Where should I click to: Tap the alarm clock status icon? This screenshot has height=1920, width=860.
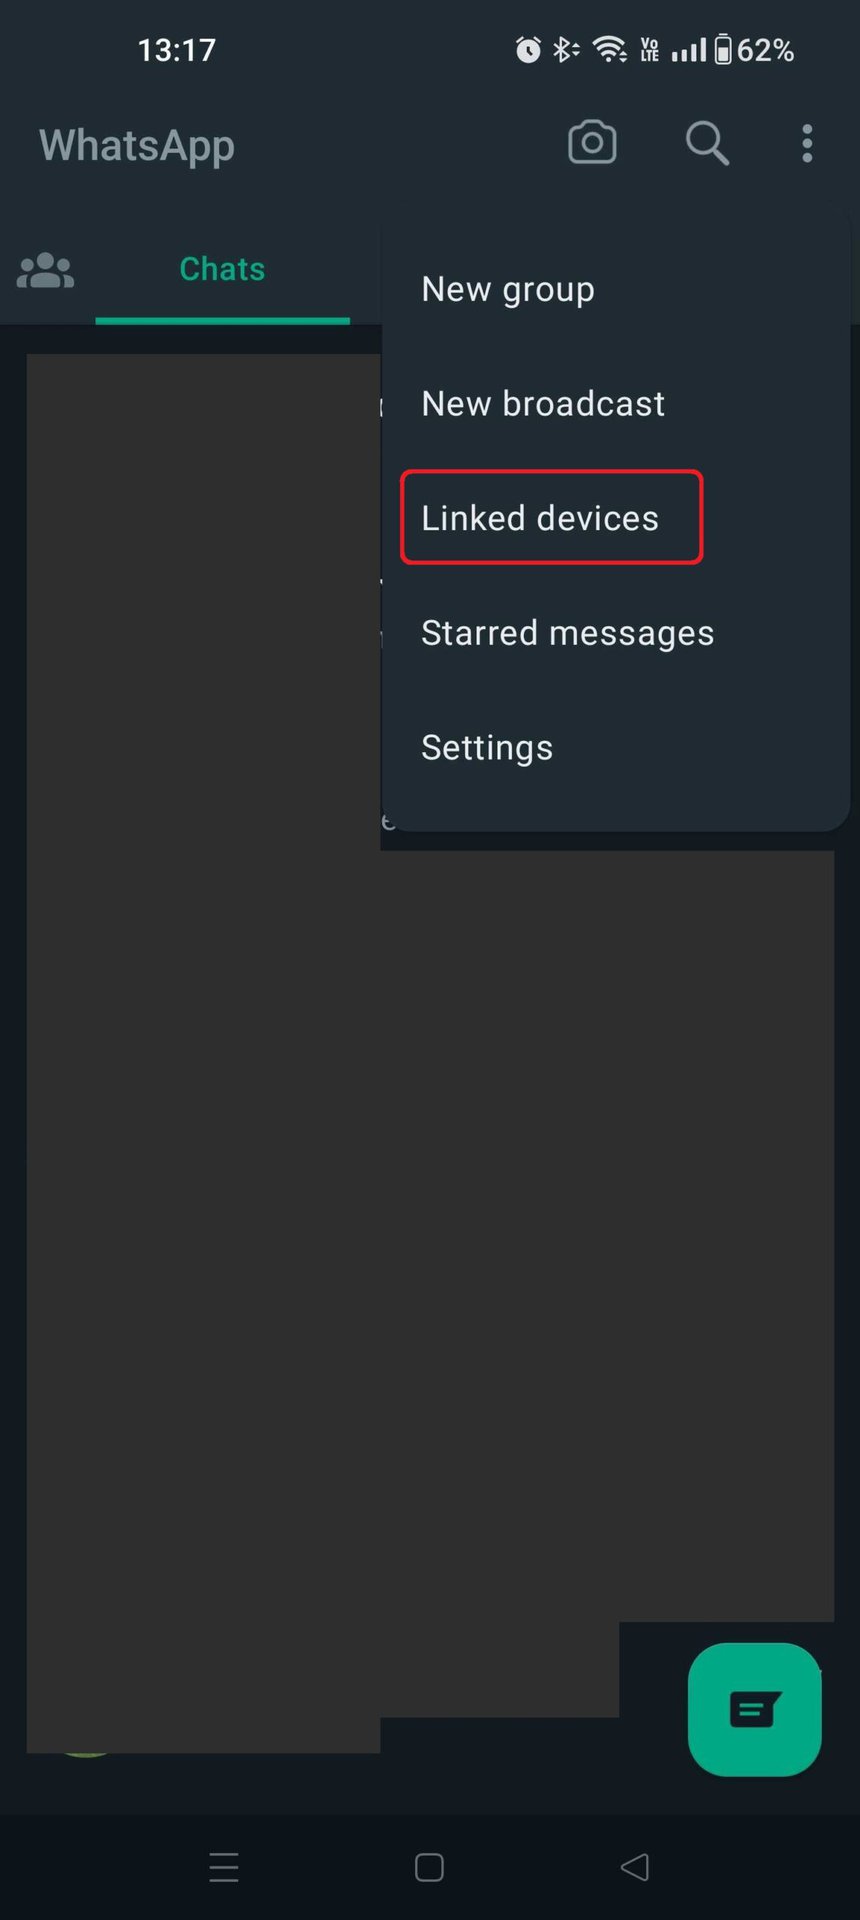[528, 49]
